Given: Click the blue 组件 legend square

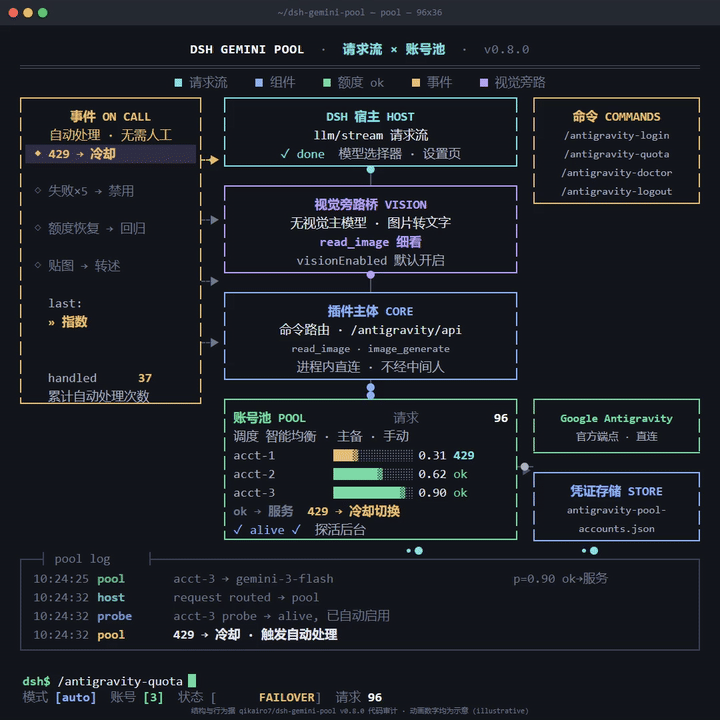Looking at the screenshot, I should pyautogui.click(x=259, y=83).
